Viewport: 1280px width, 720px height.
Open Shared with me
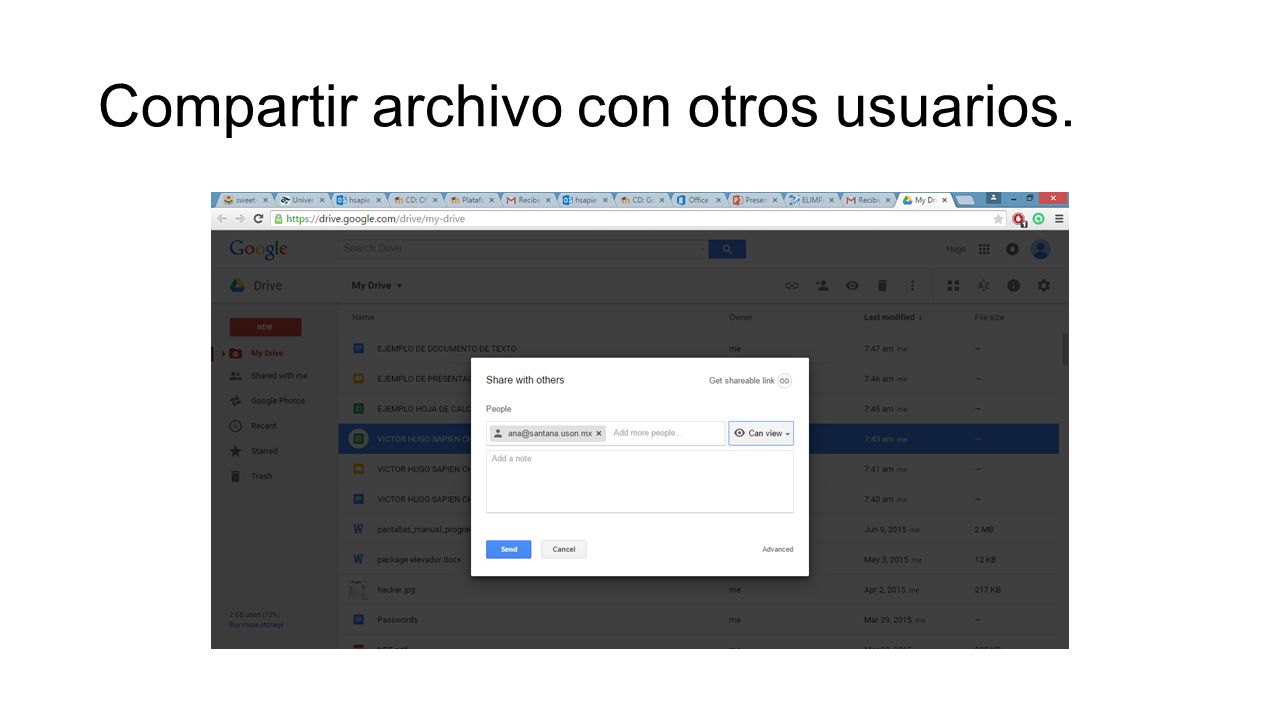[x=278, y=376]
